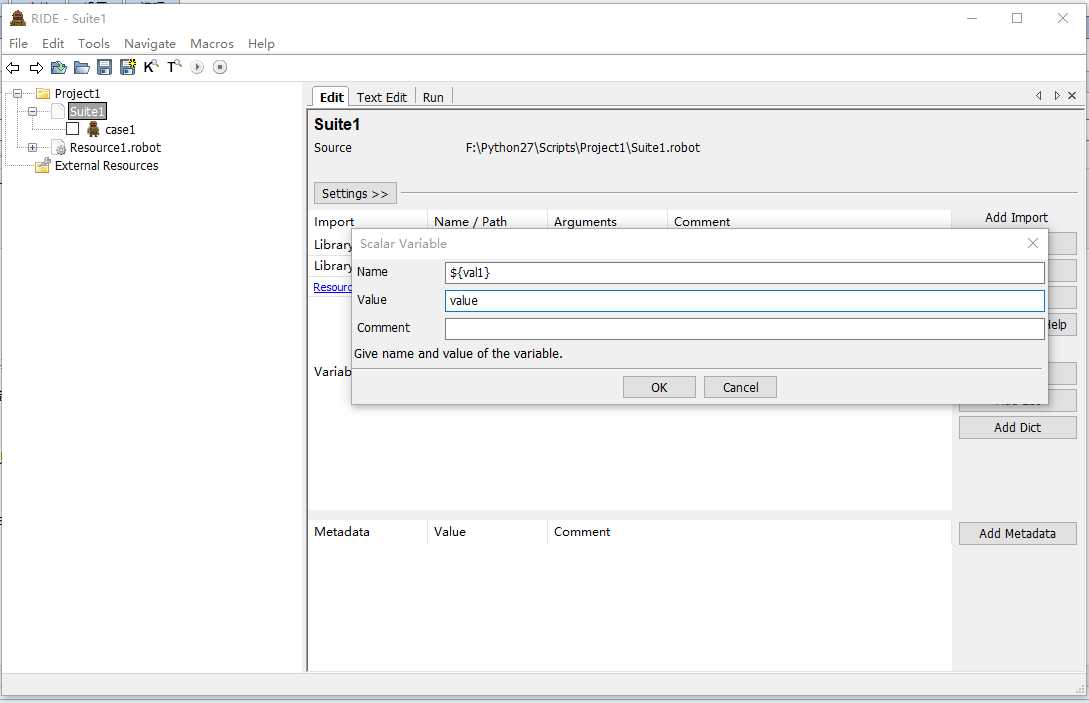1089x703 pixels.
Task: Select External Resources in the tree
Action: (x=106, y=165)
